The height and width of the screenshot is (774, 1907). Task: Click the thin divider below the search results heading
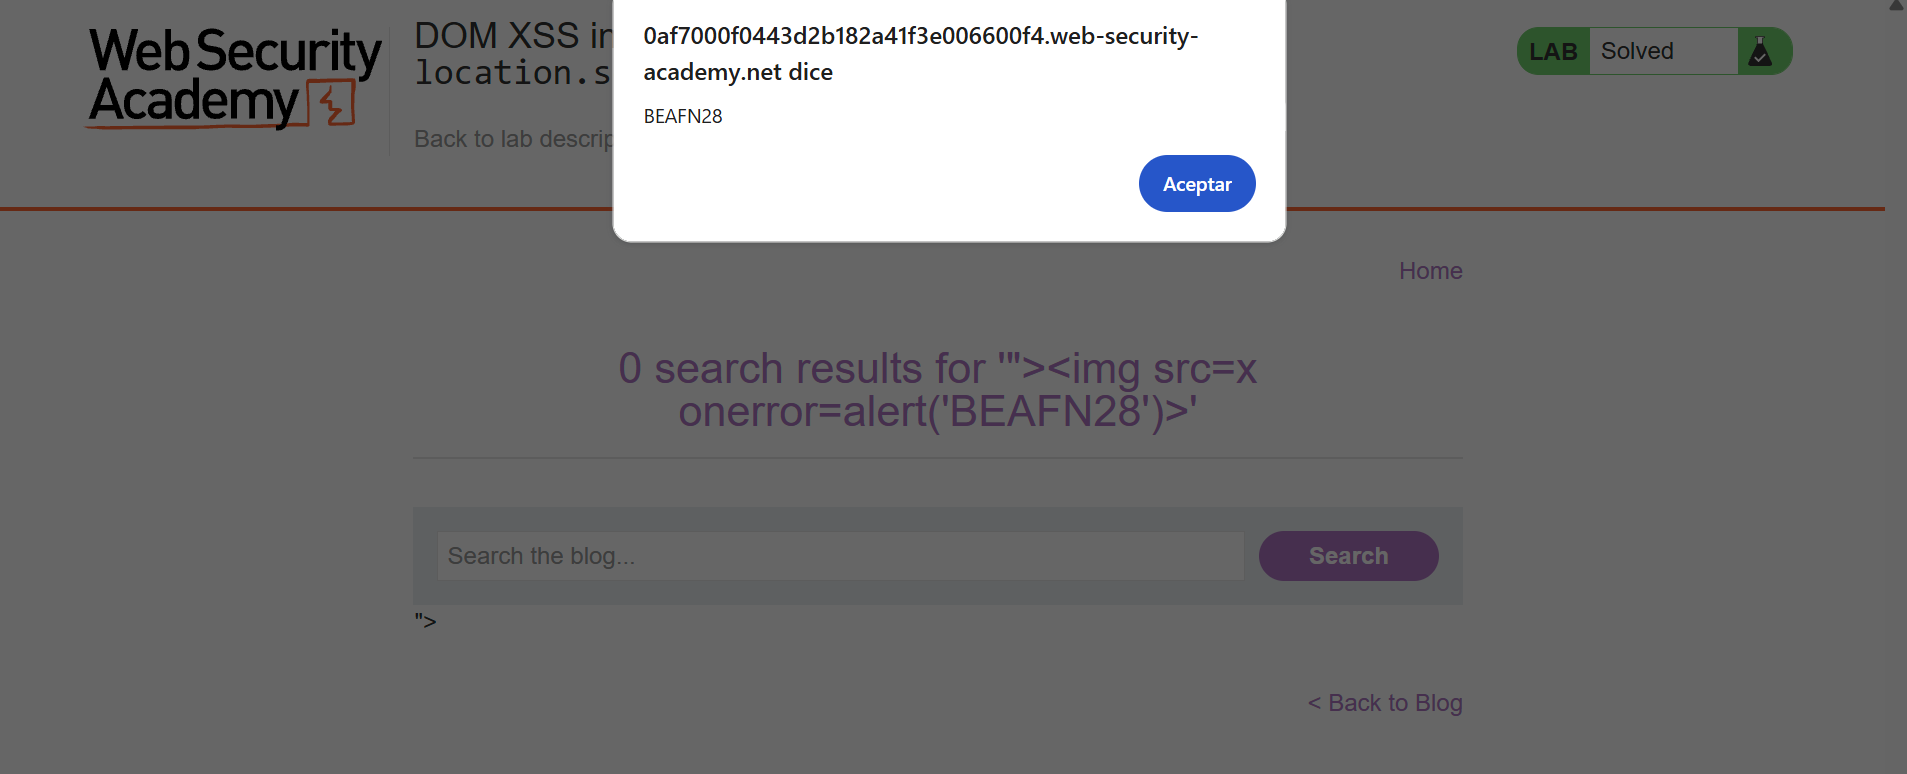(x=937, y=458)
